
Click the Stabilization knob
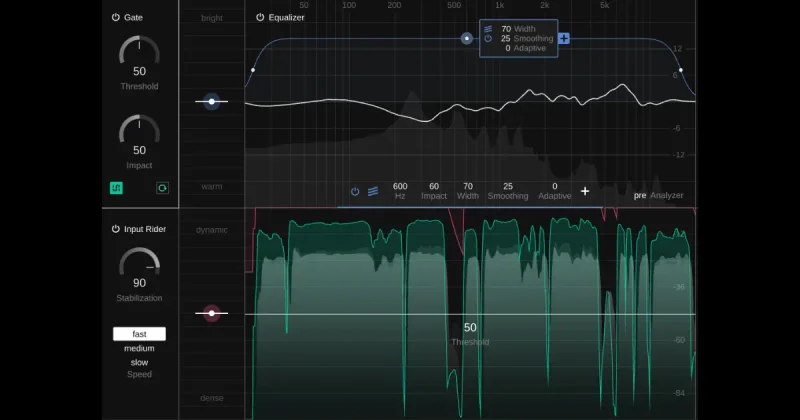click(x=139, y=263)
